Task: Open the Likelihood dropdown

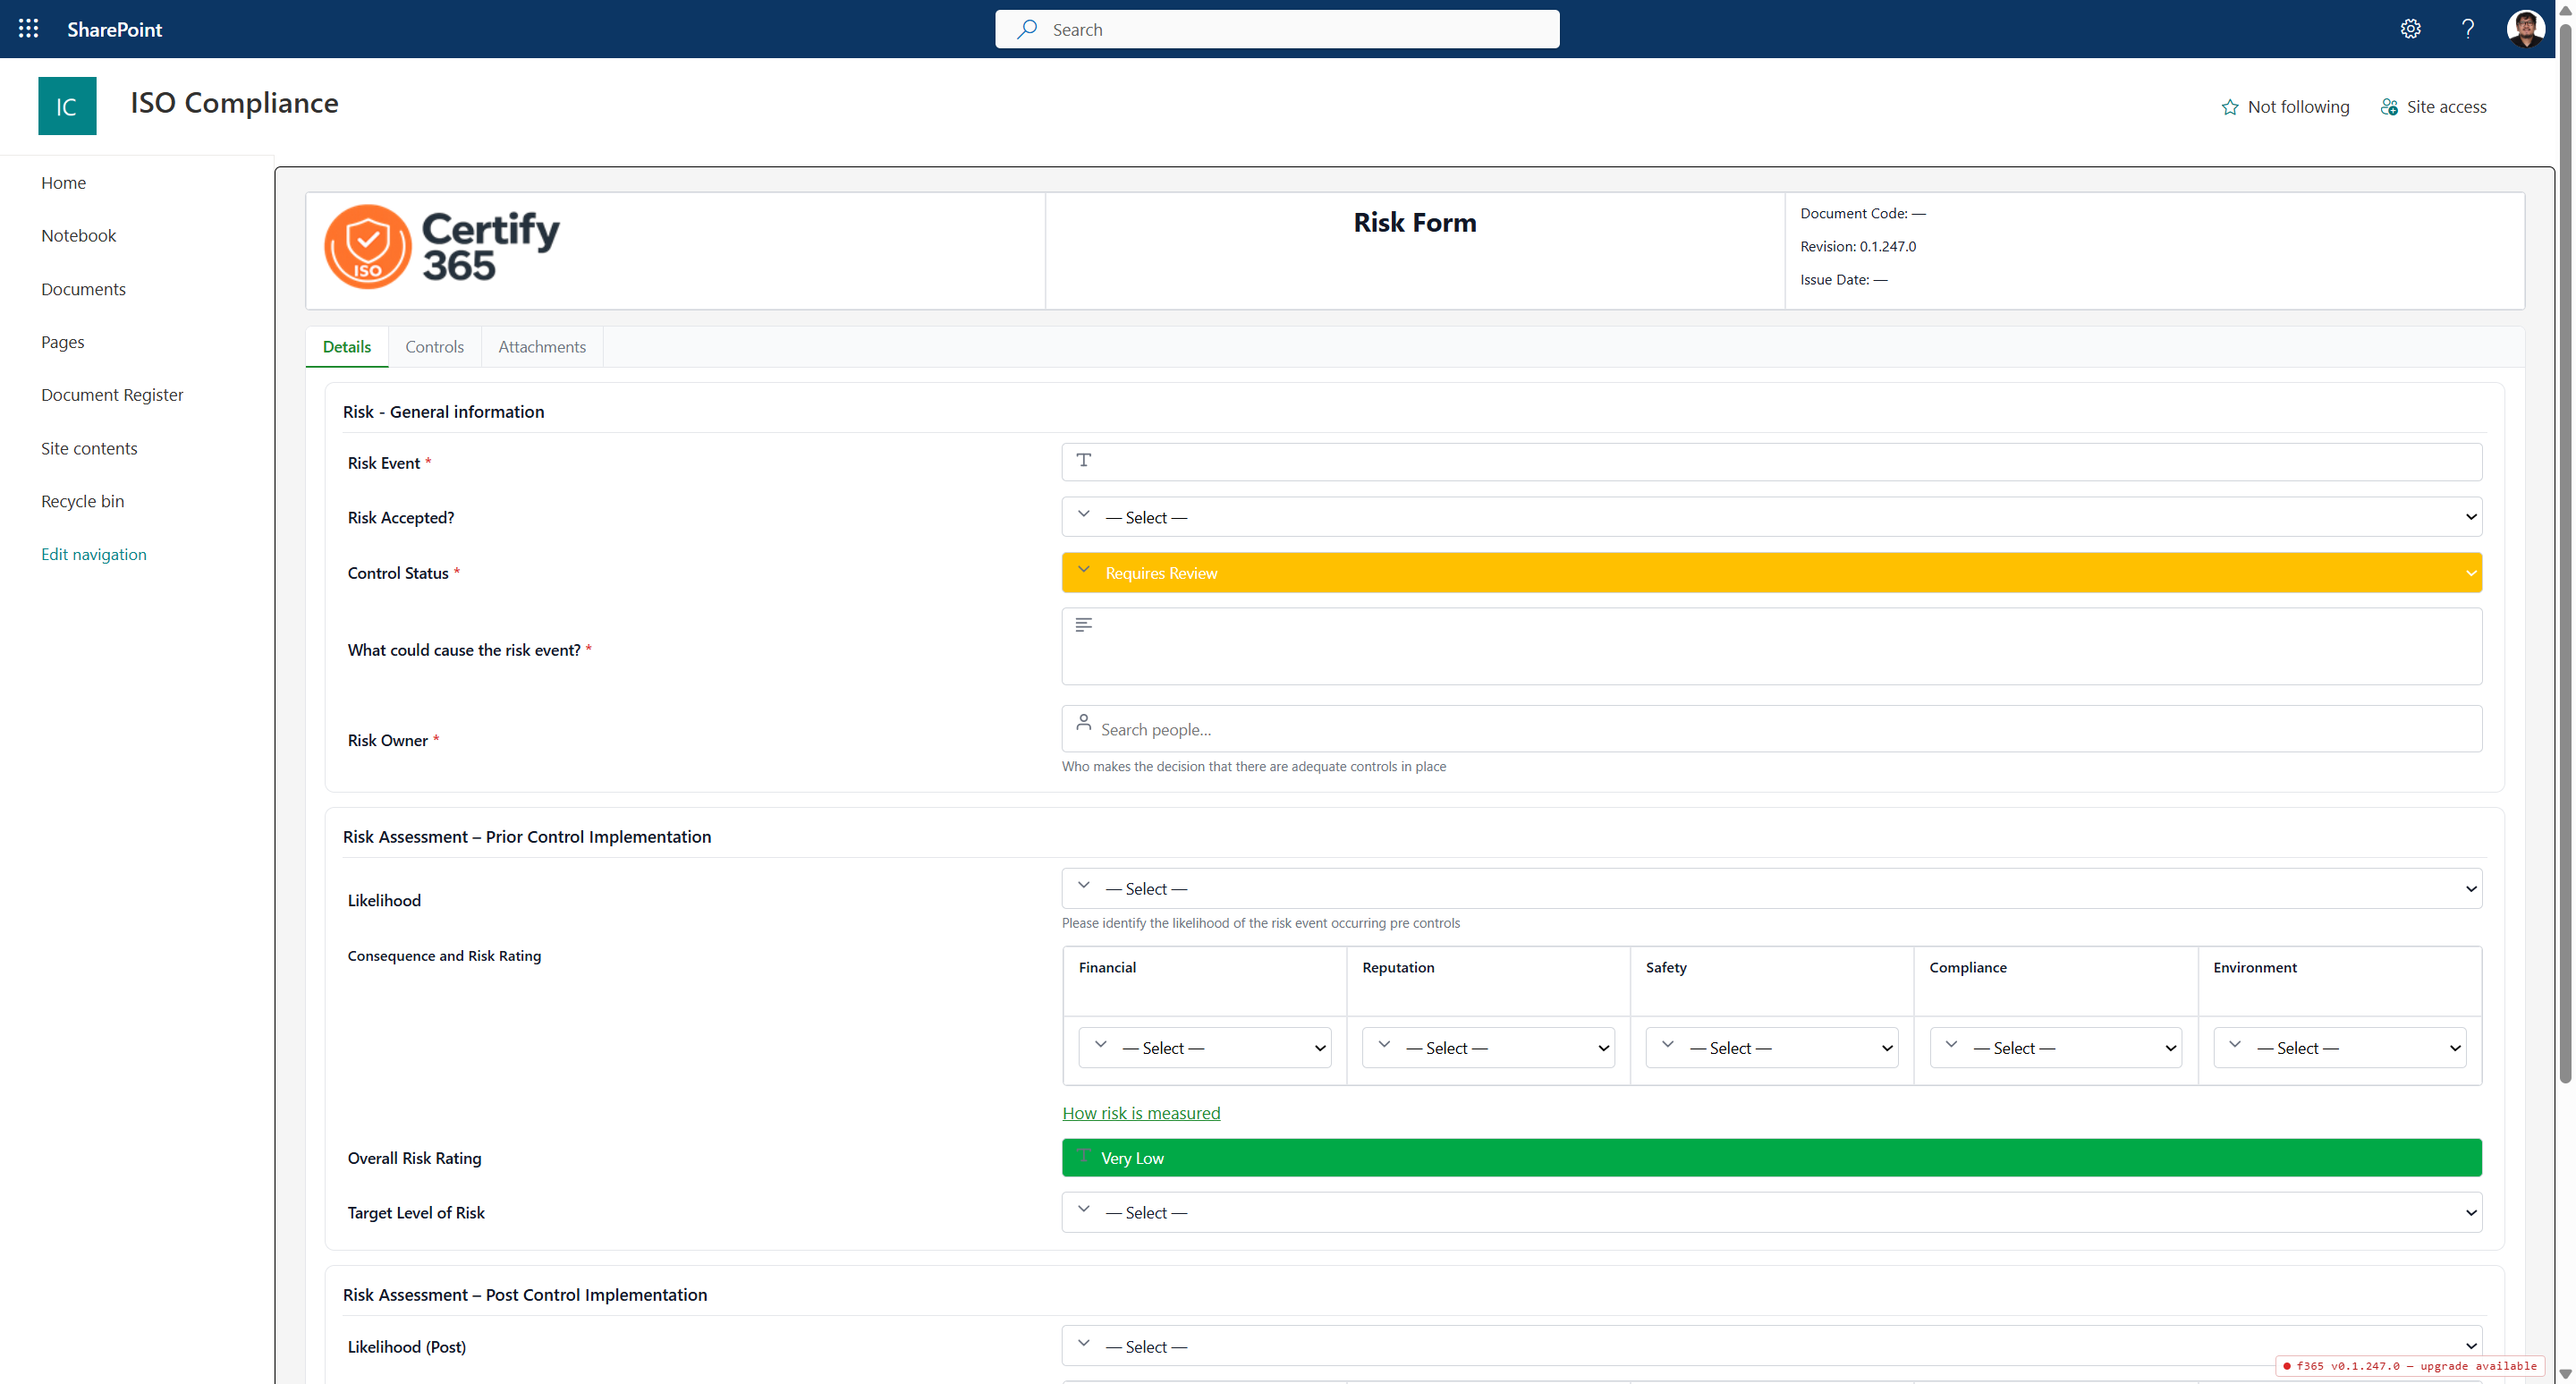Action: 1771,888
